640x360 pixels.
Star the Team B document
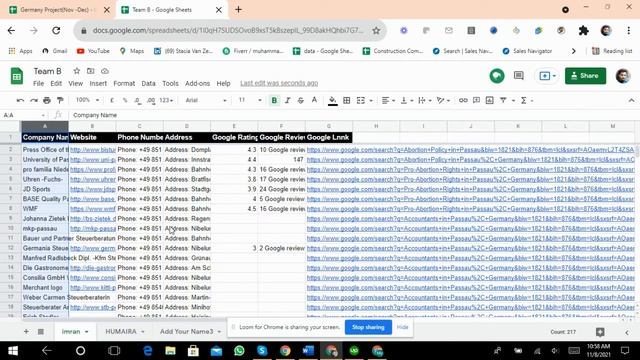pyautogui.click(x=77, y=71)
